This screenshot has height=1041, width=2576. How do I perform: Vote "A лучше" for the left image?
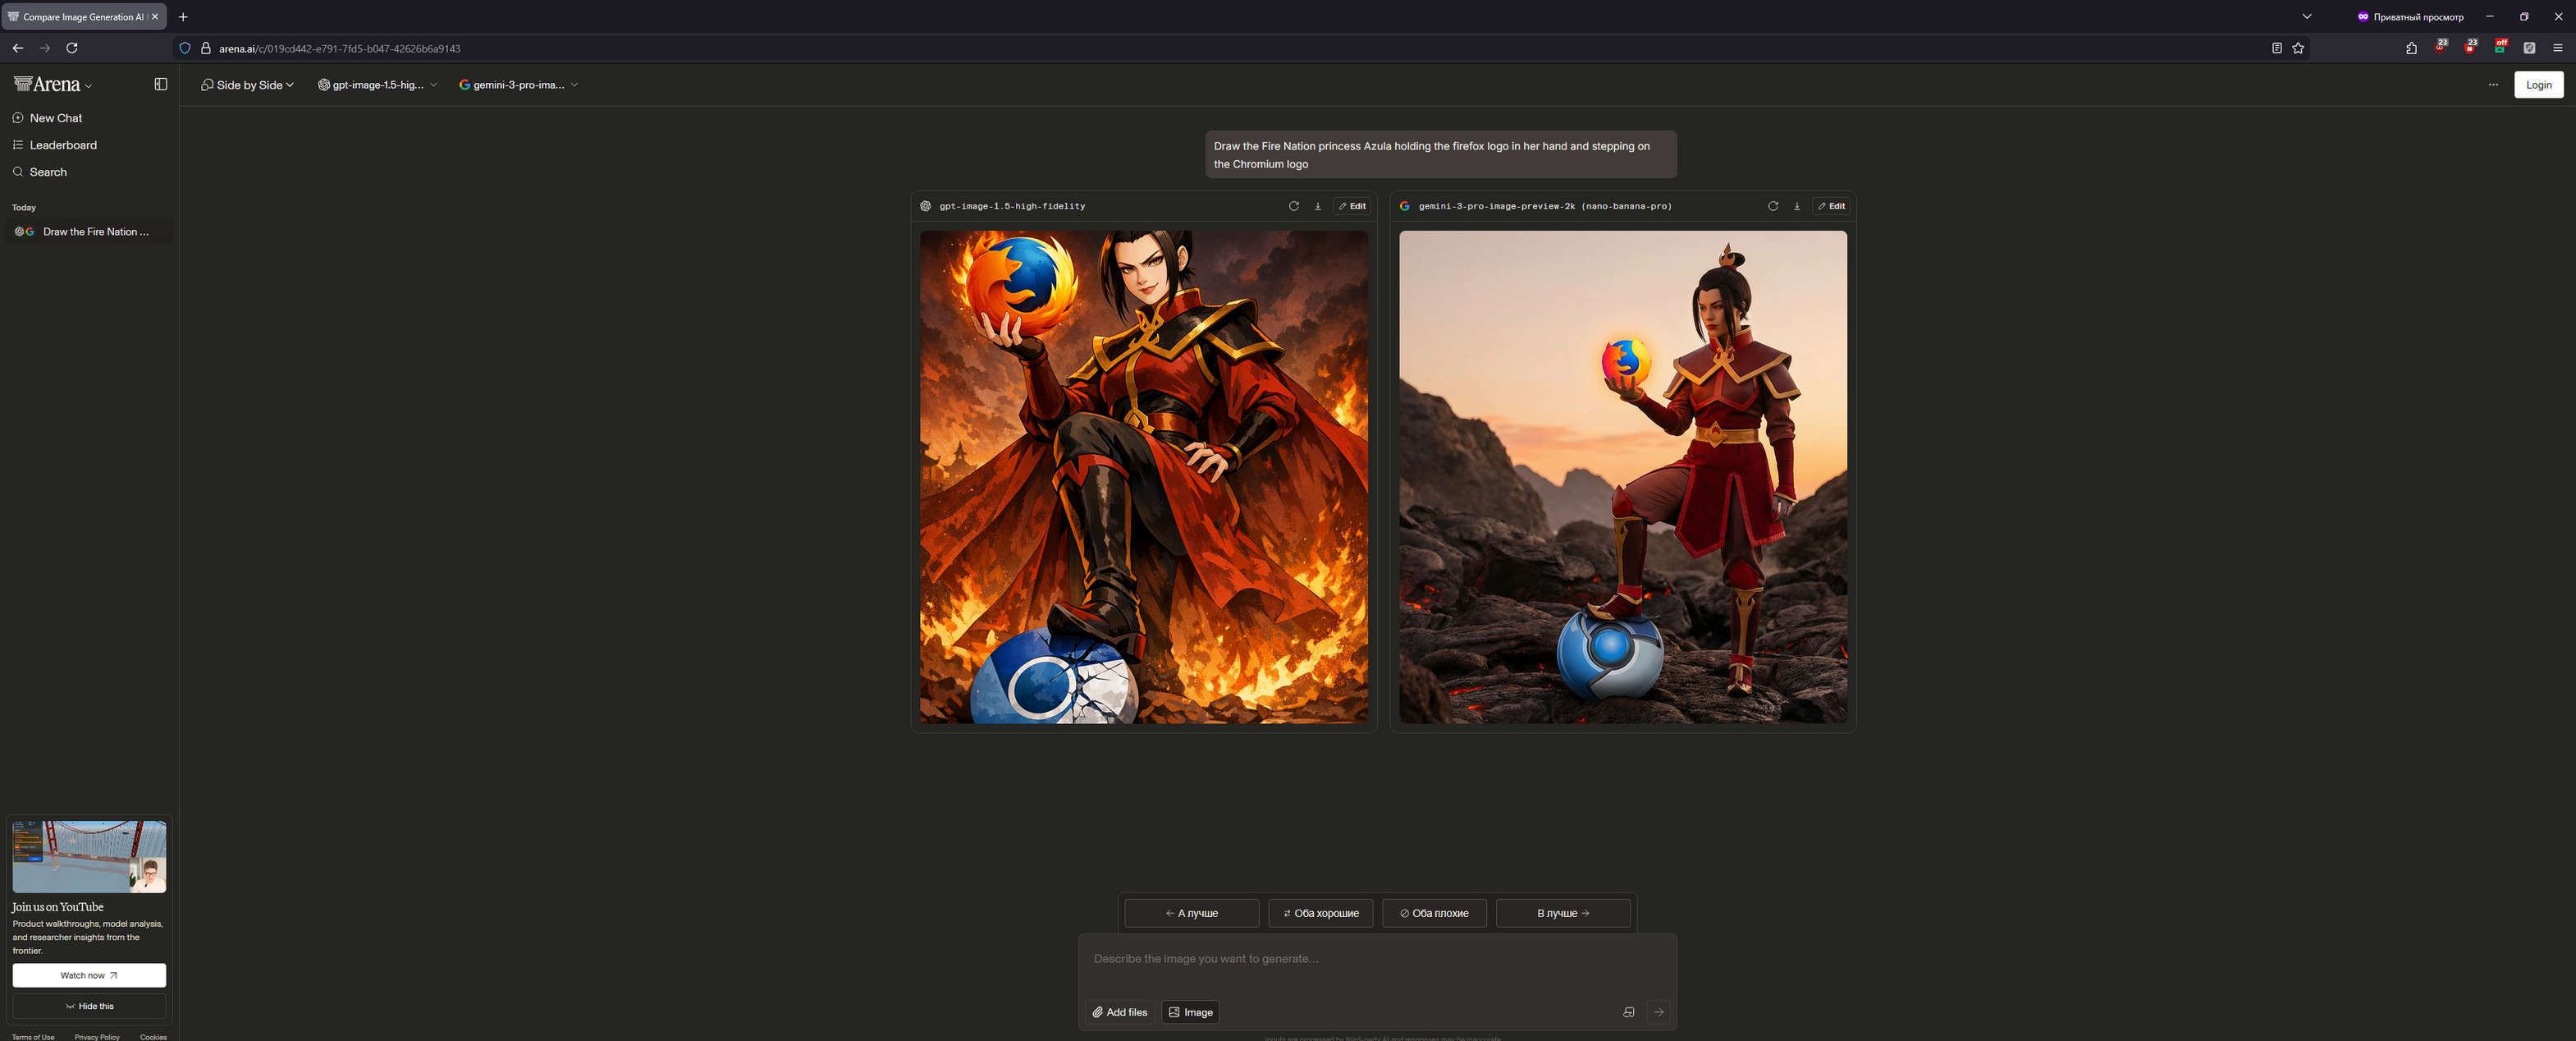coord(1191,913)
